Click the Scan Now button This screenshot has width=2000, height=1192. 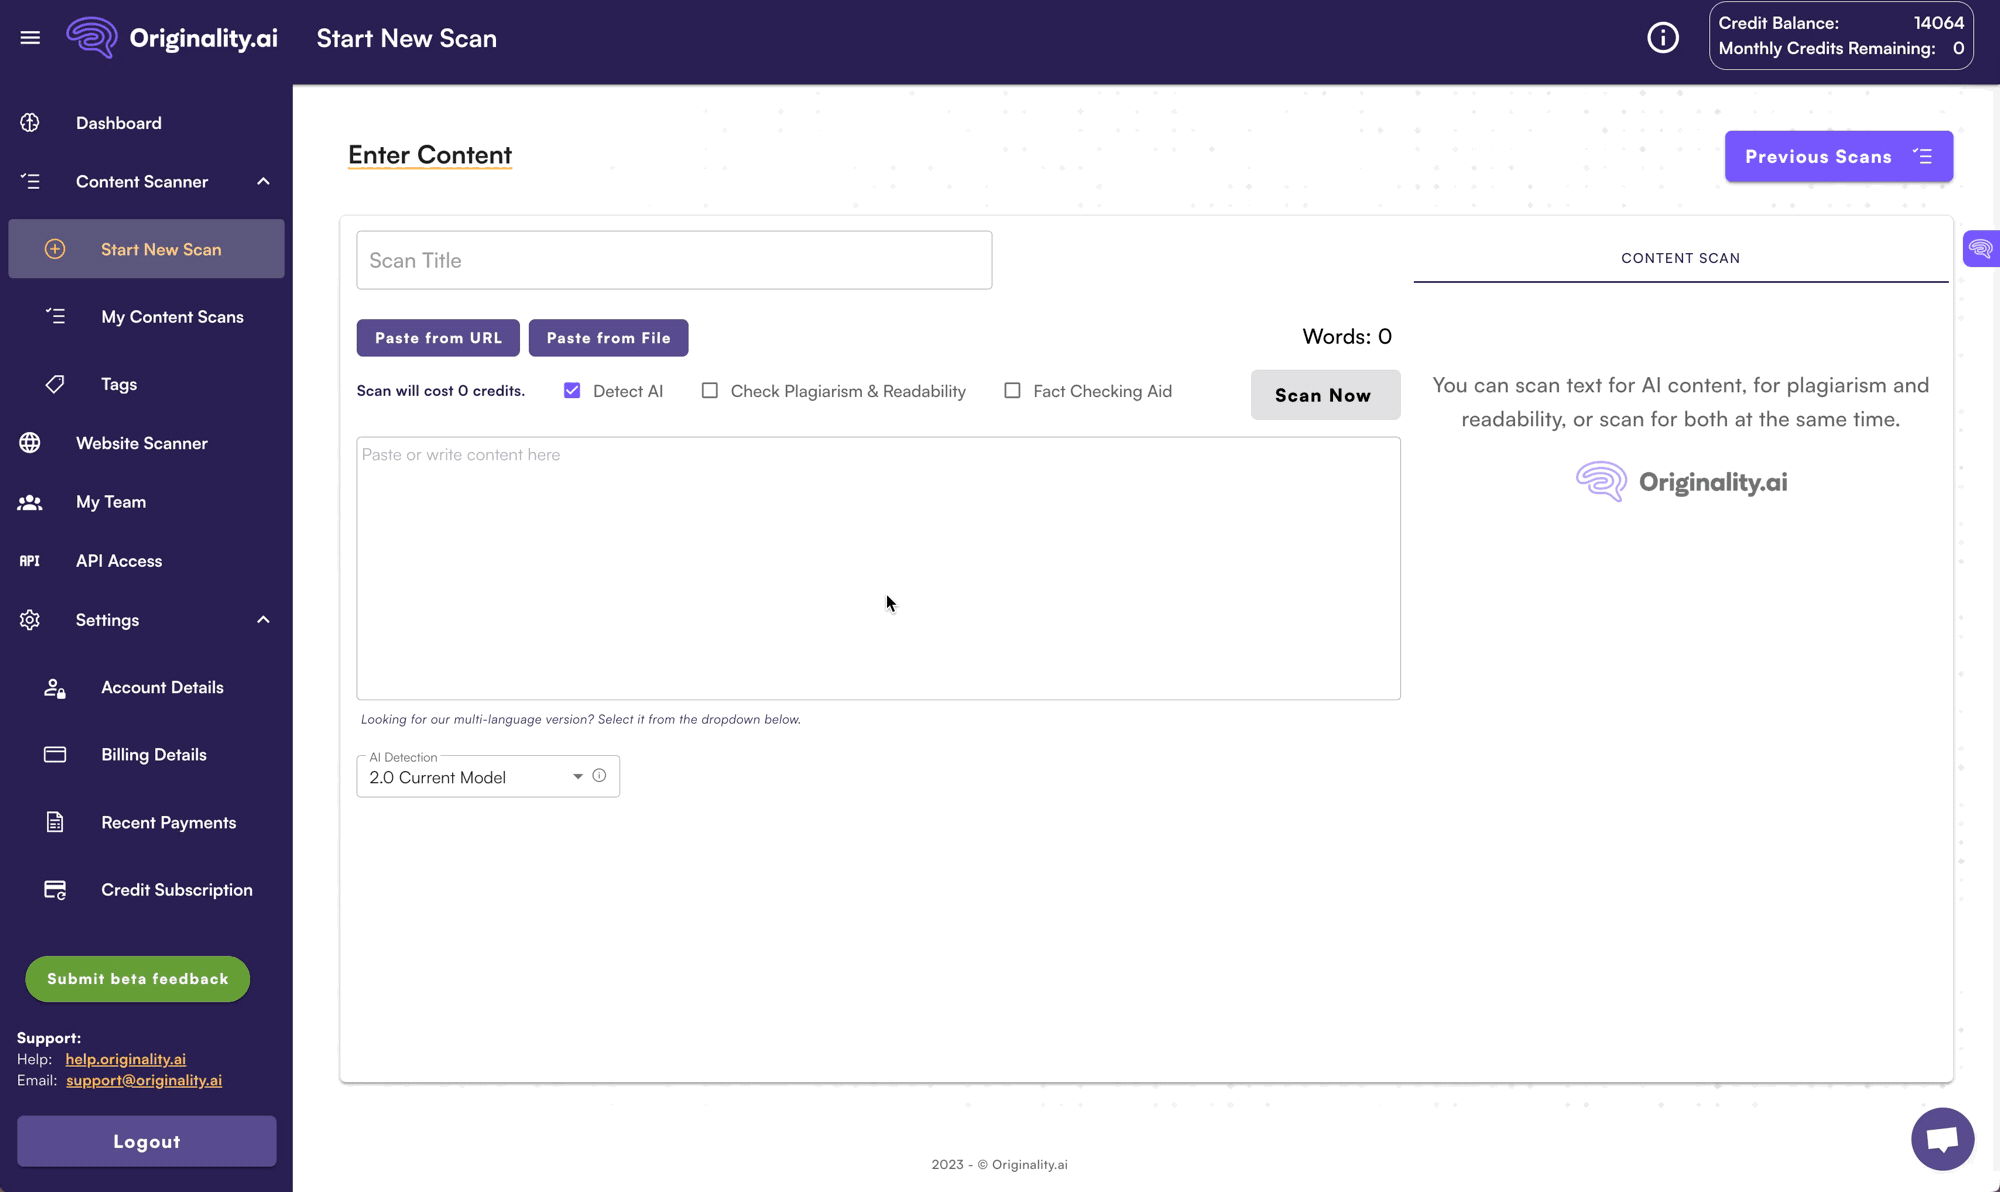pyautogui.click(x=1323, y=394)
